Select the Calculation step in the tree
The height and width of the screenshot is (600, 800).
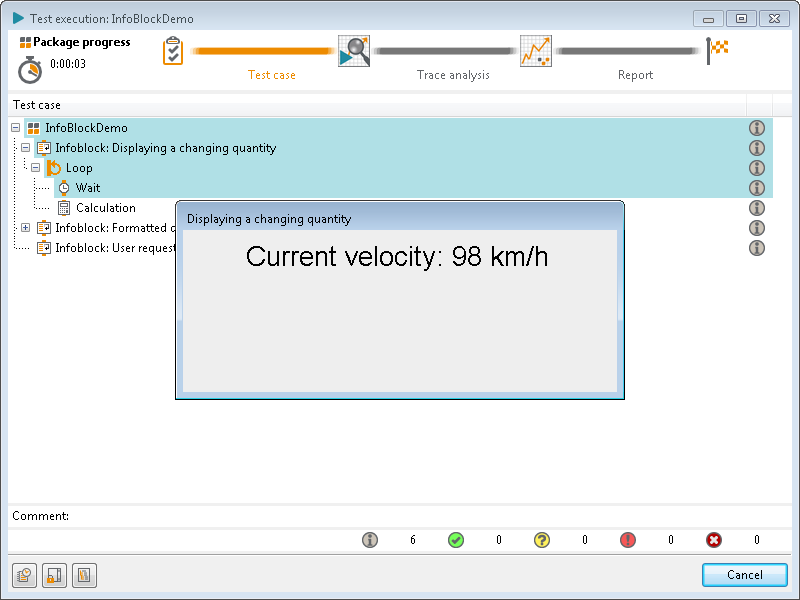[x=106, y=208]
